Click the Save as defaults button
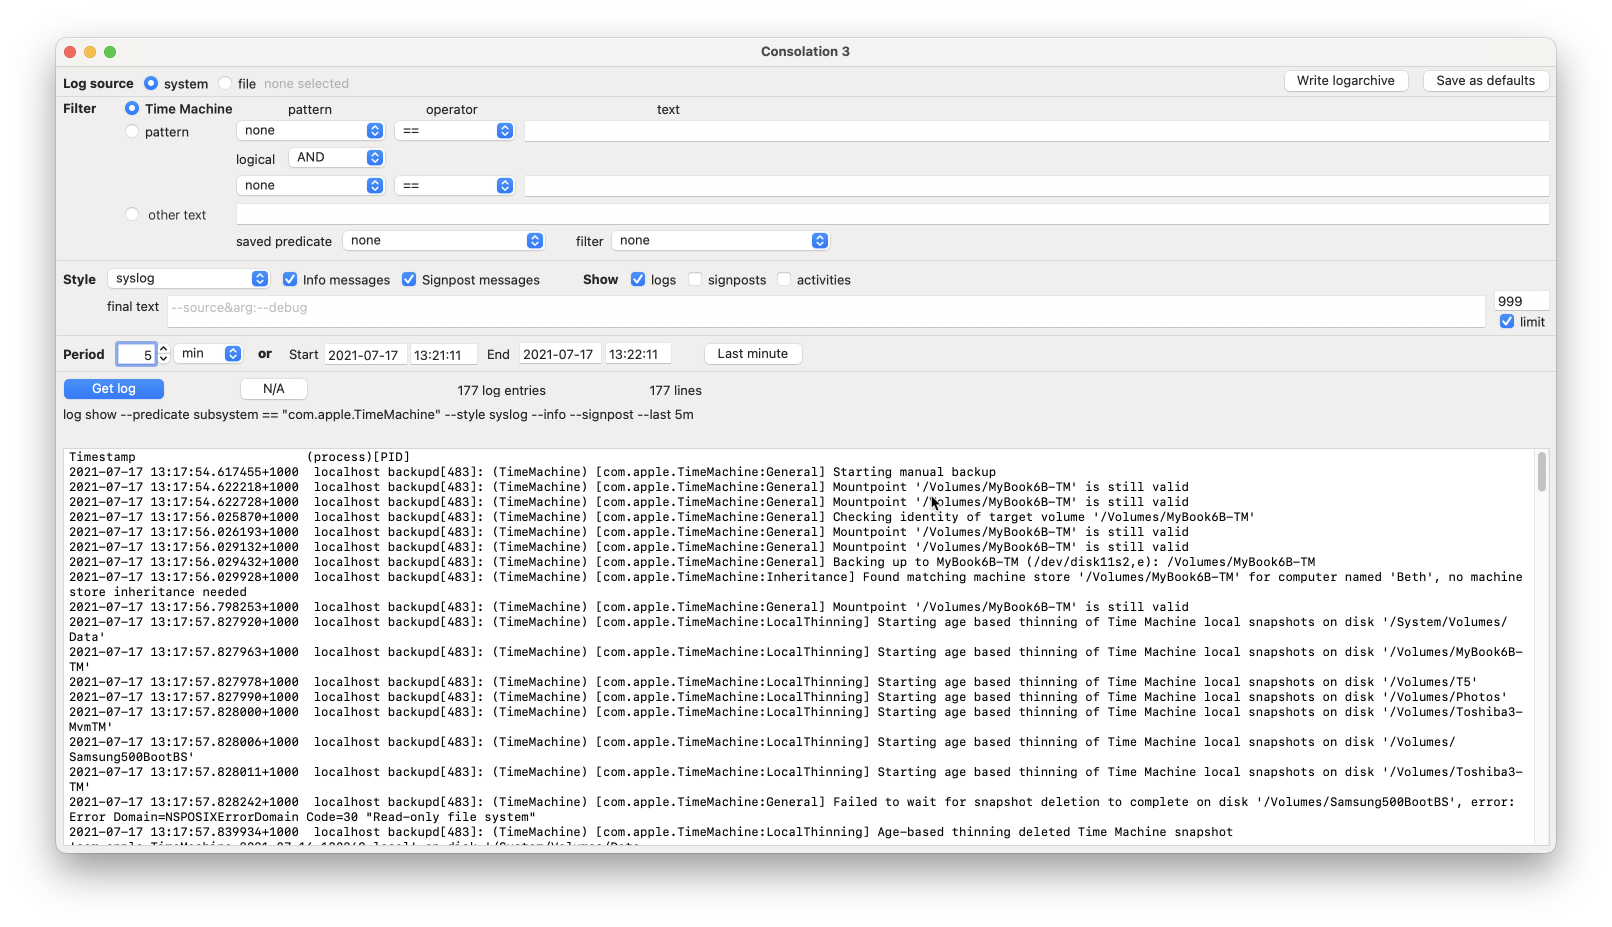This screenshot has height=927, width=1612. pos(1486,81)
